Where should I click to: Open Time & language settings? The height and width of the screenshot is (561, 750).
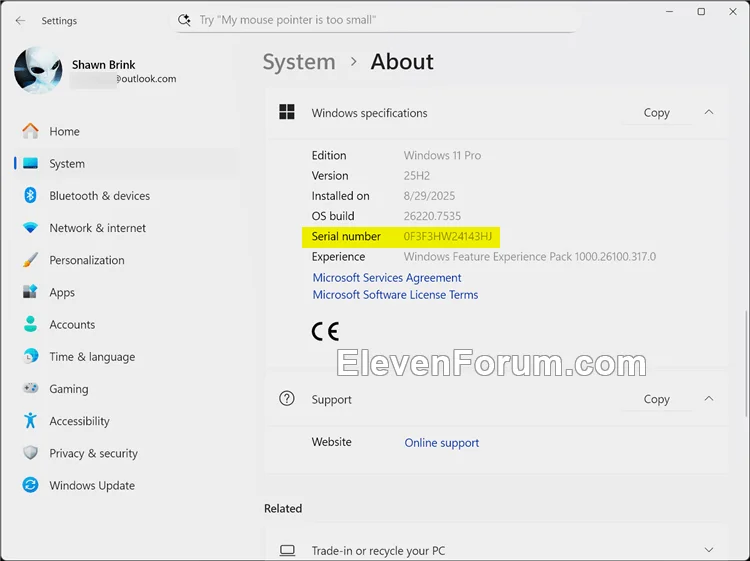125,356
